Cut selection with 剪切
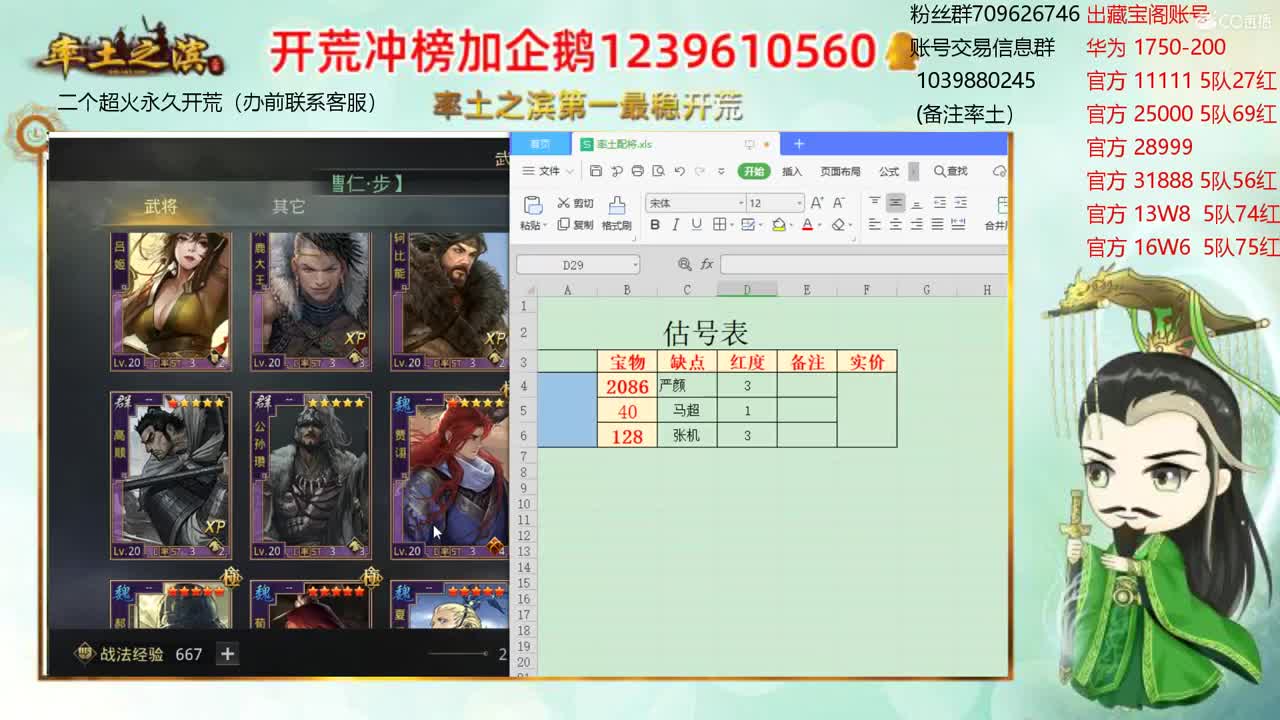The image size is (1280, 720). pos(575,203)
